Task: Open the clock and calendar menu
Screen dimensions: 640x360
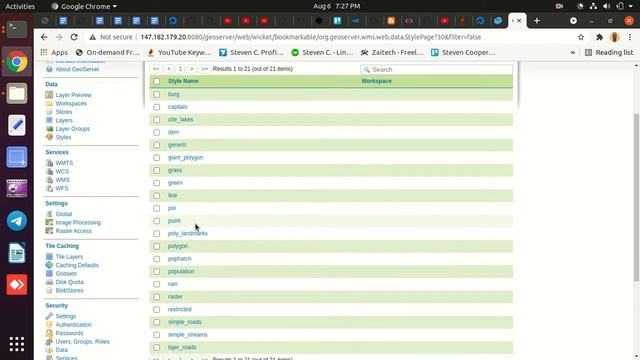Action: coord(336,6)
